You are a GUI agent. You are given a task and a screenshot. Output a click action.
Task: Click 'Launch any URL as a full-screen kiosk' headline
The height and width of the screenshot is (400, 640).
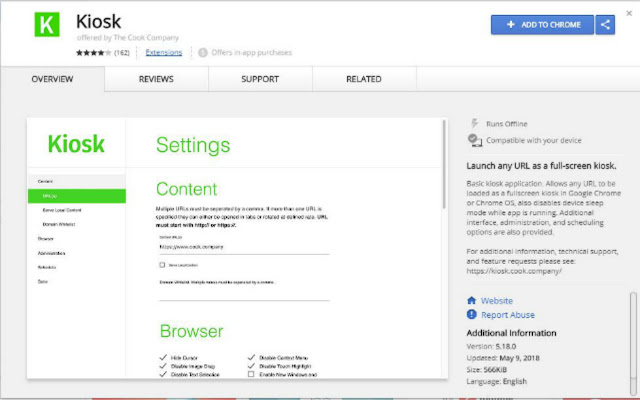coord(541,166)
